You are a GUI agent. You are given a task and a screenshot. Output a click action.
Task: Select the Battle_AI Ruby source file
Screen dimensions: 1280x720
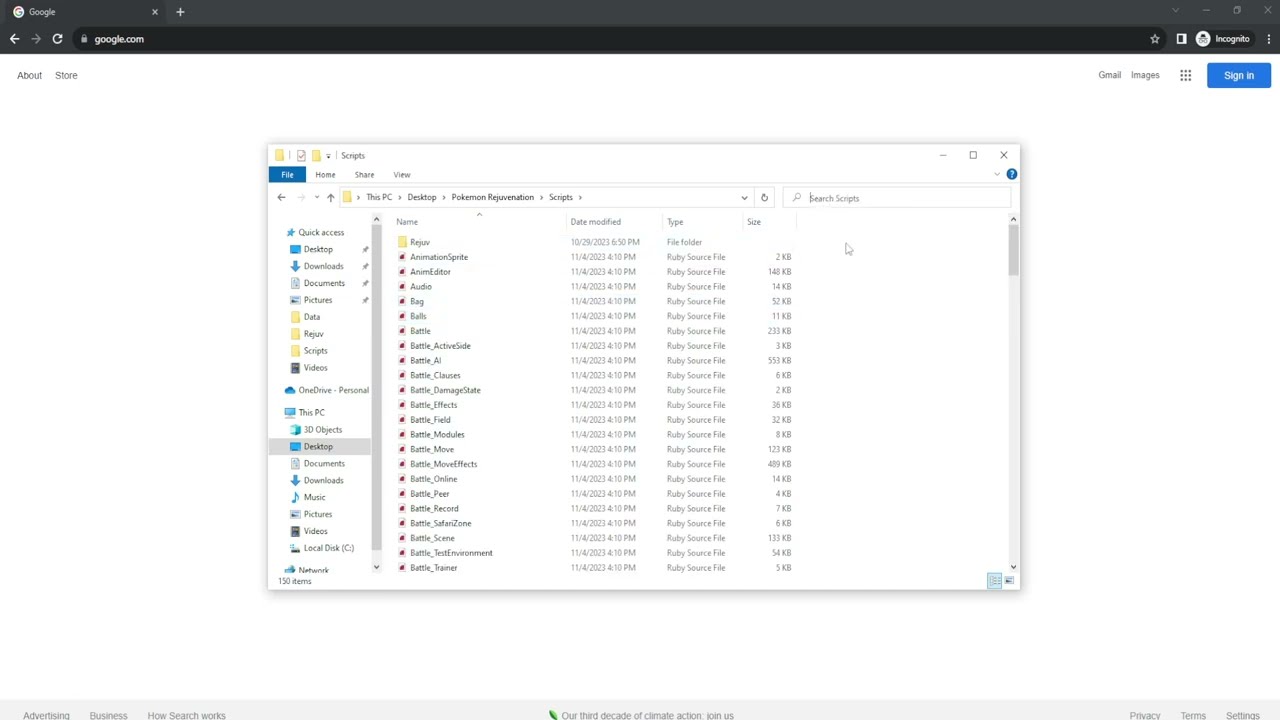pos(425,360)
